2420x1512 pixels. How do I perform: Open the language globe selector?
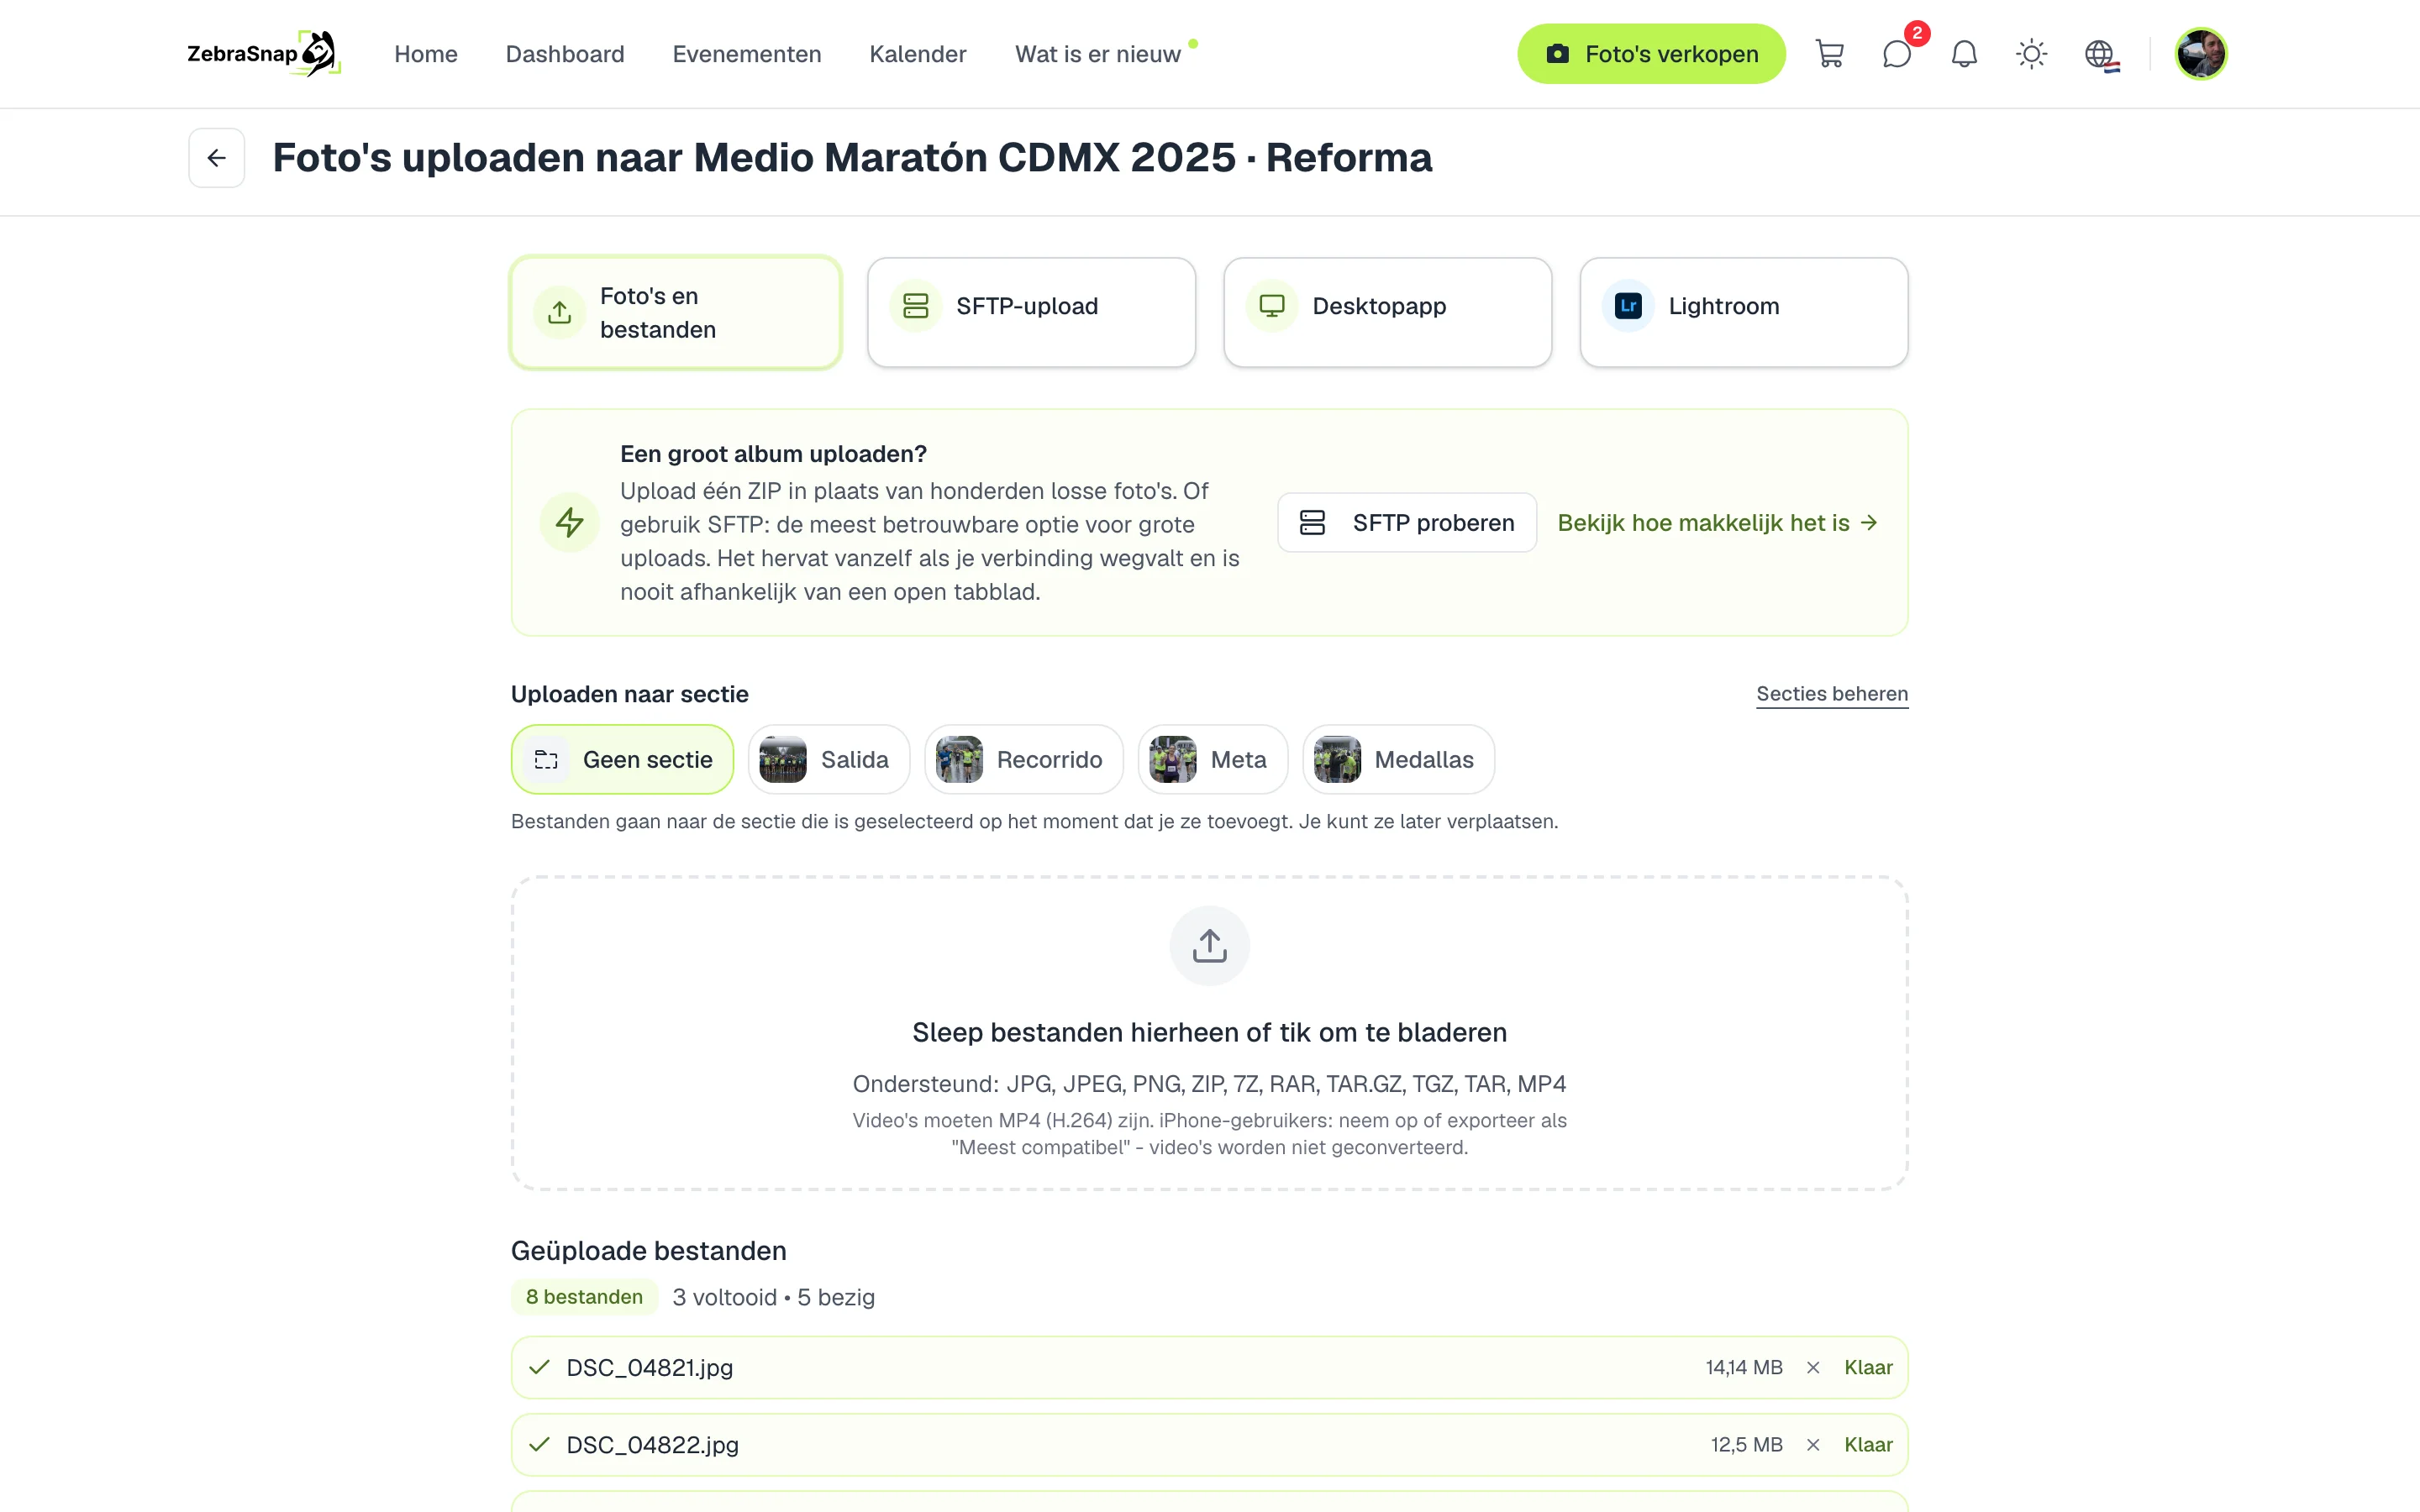click(x=2100, y=54)
